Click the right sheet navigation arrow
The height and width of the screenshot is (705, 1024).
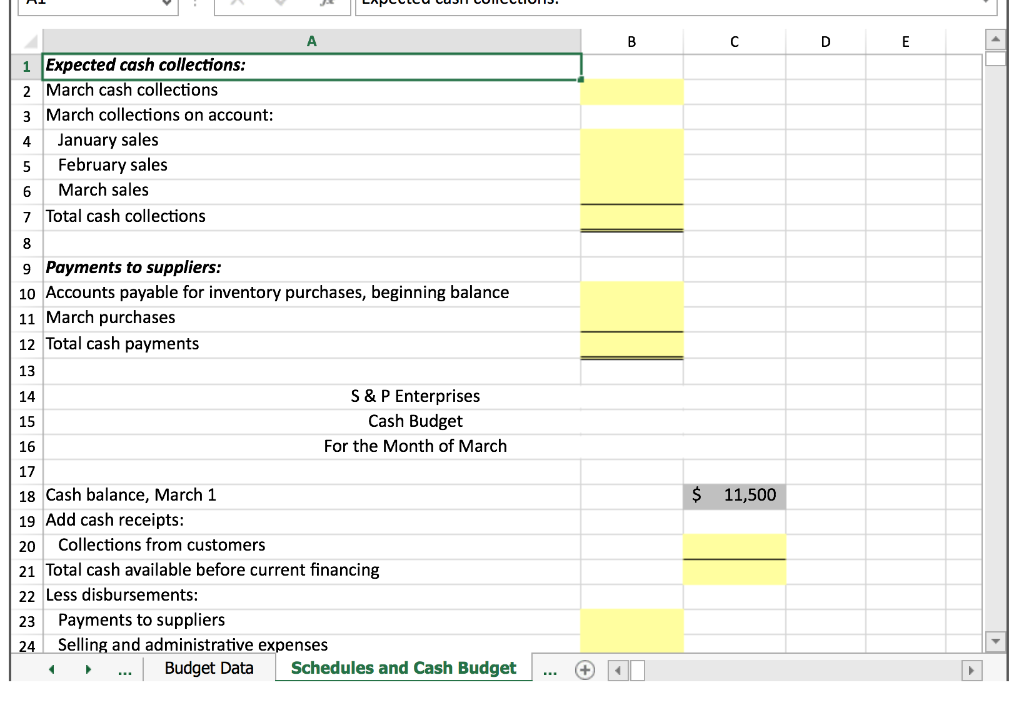pos(88,669)
